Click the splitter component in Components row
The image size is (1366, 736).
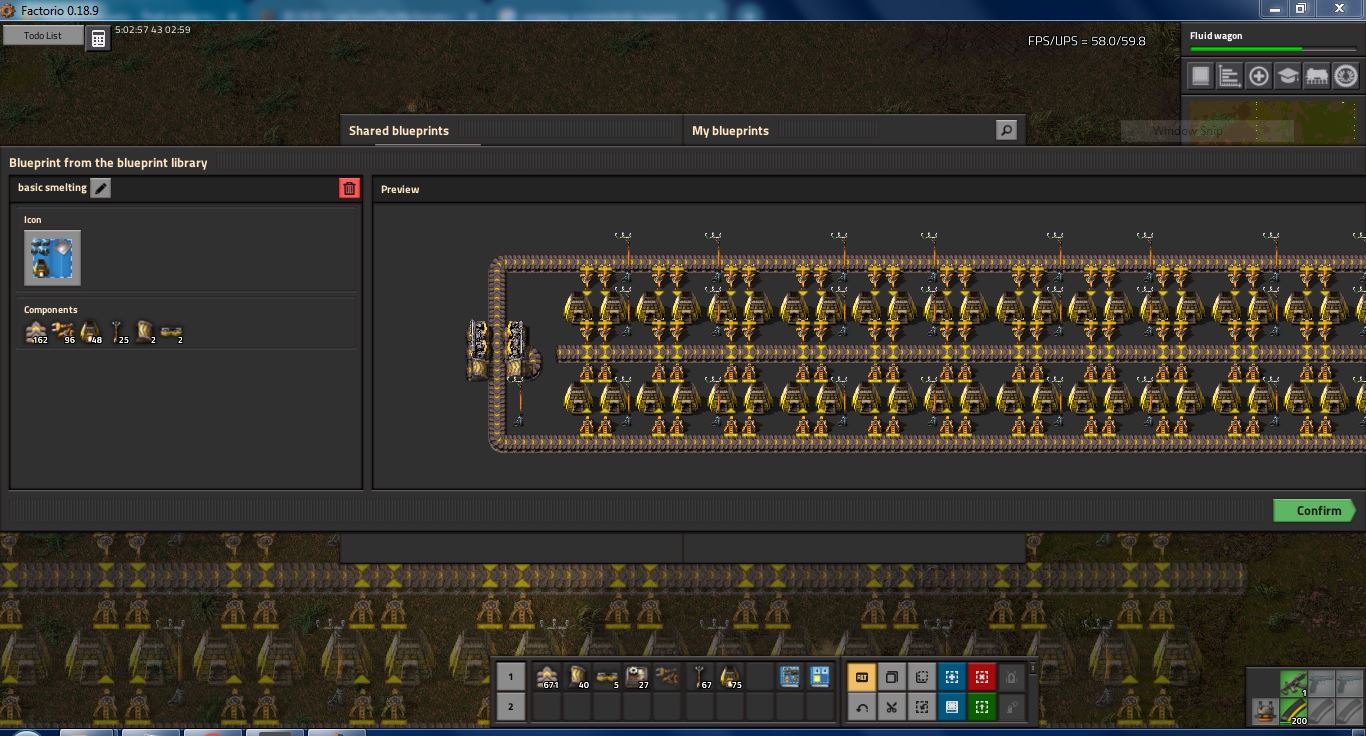click(x=146, y=332)
